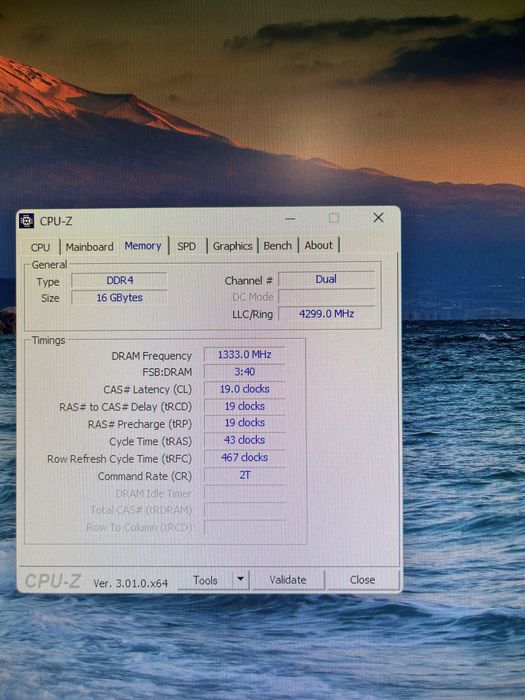Click the CPU-Z app icon in title bar

27,221
